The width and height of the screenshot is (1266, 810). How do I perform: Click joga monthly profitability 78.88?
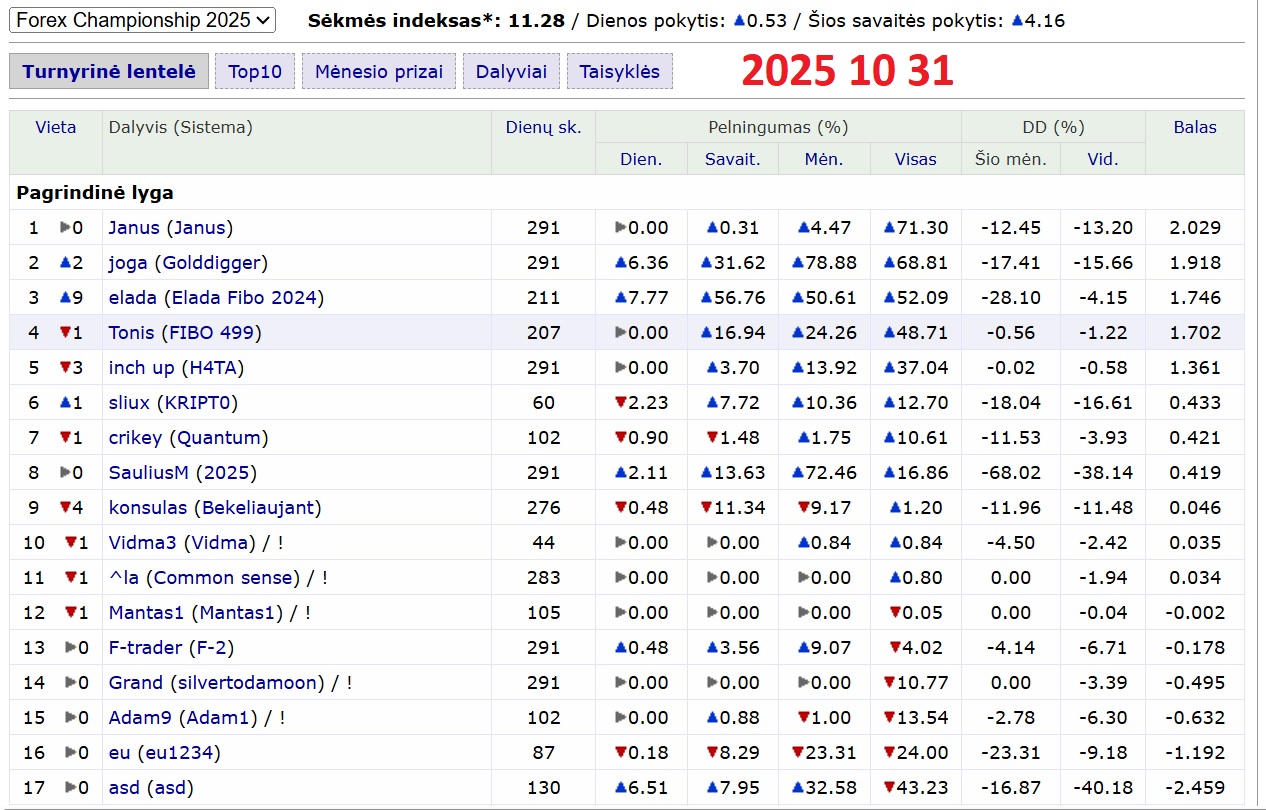click(x=831, y=263)
